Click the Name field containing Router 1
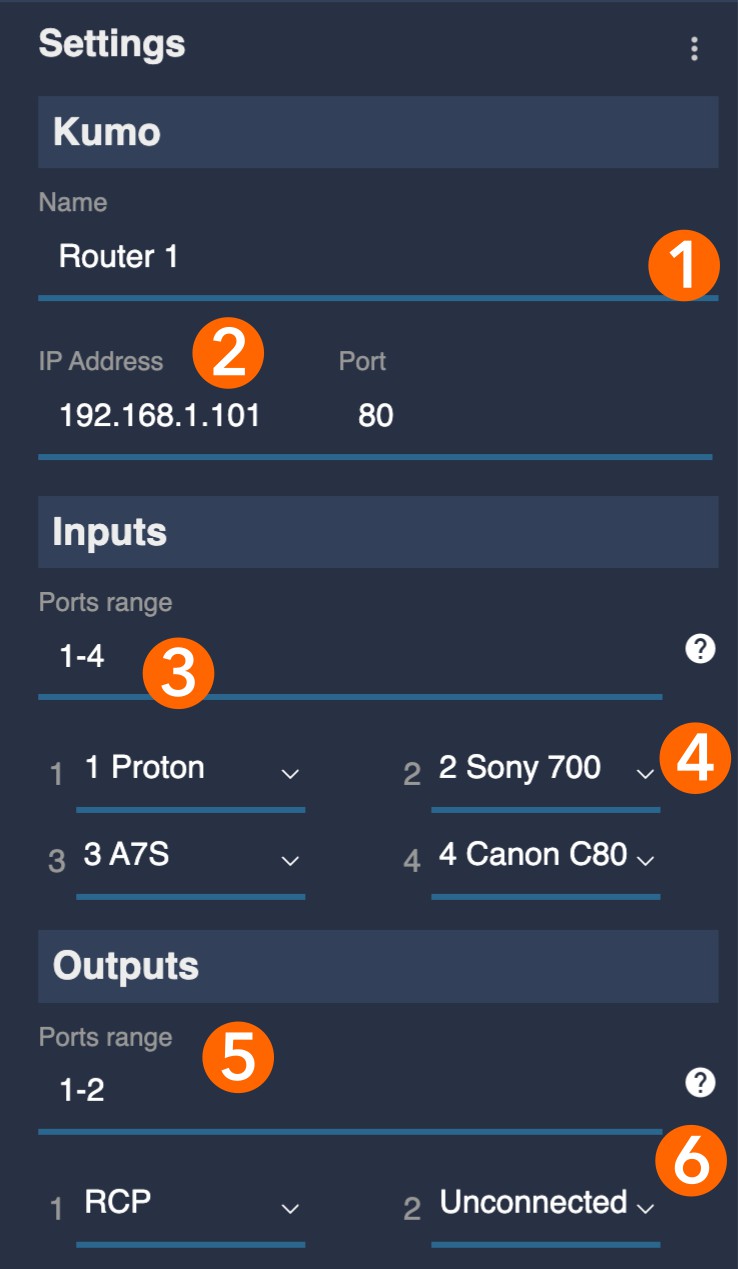Screen dimensions: 738x1269 point(340,258)
